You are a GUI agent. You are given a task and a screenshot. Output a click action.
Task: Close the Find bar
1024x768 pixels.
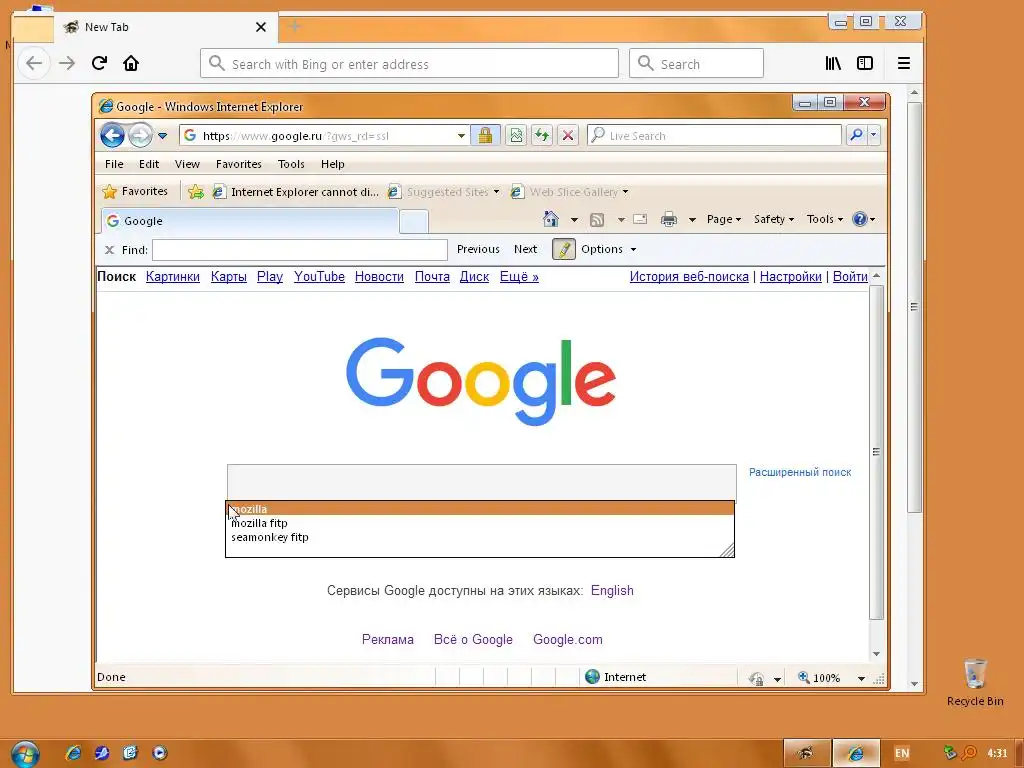tap(109, 249)
